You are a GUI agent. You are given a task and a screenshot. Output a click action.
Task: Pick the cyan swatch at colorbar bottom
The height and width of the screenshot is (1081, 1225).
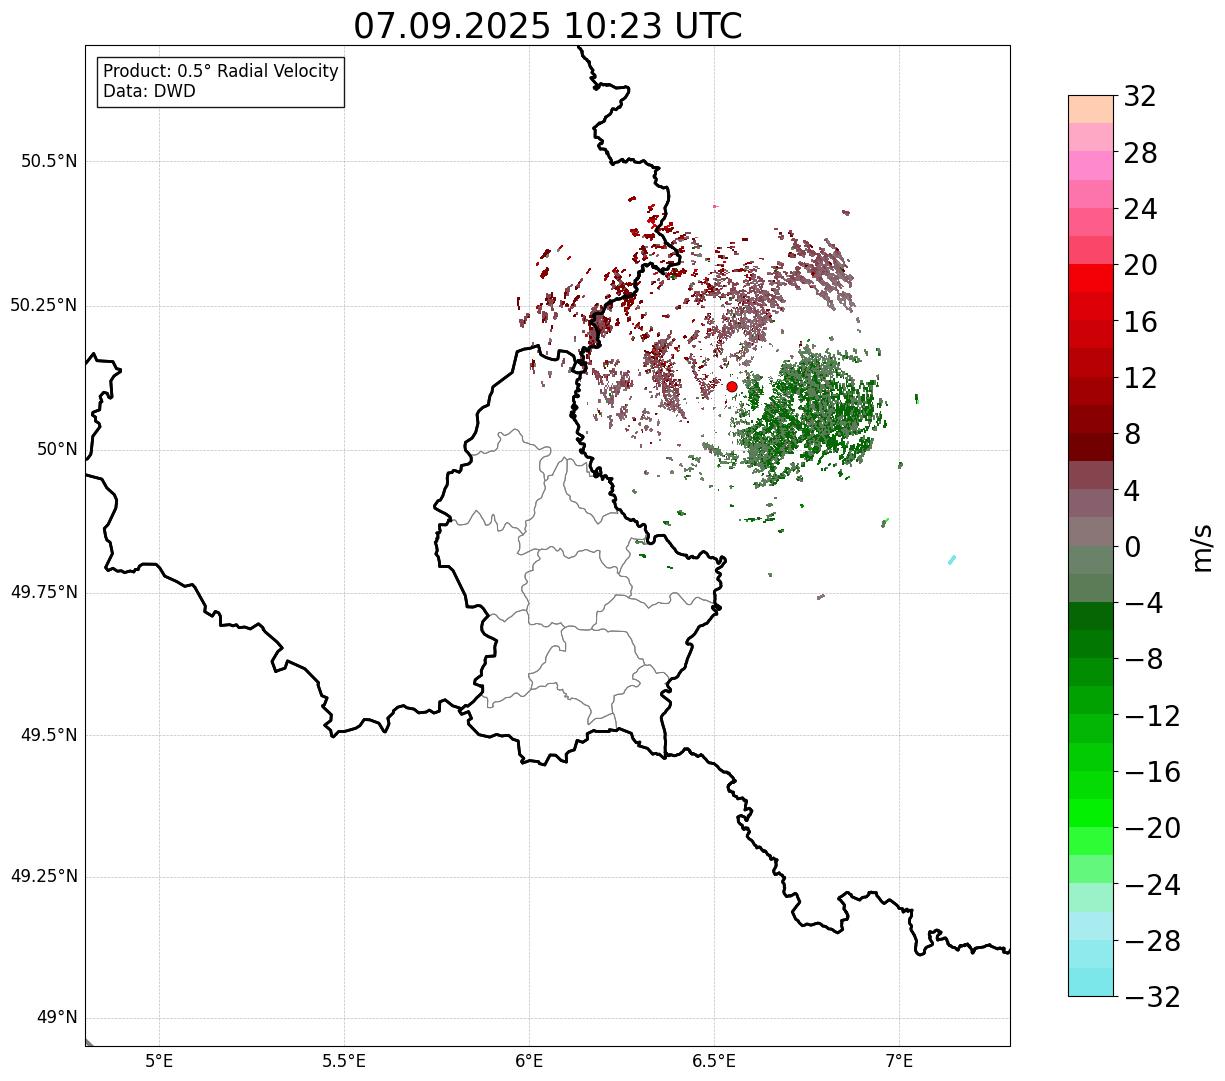pos(1091,982)
